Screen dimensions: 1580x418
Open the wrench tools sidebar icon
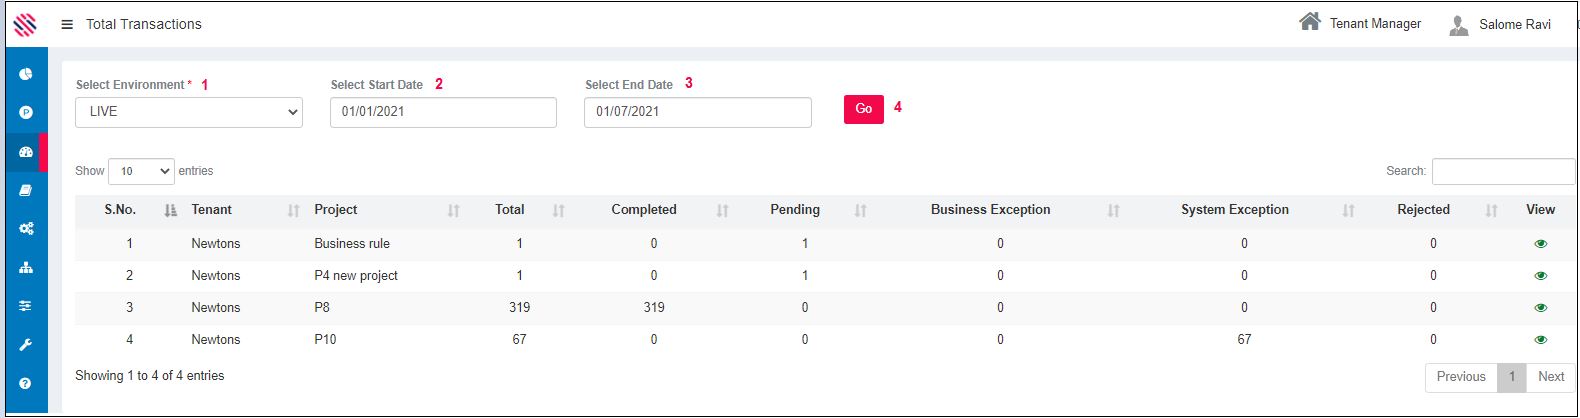click(x=26, y=345)
